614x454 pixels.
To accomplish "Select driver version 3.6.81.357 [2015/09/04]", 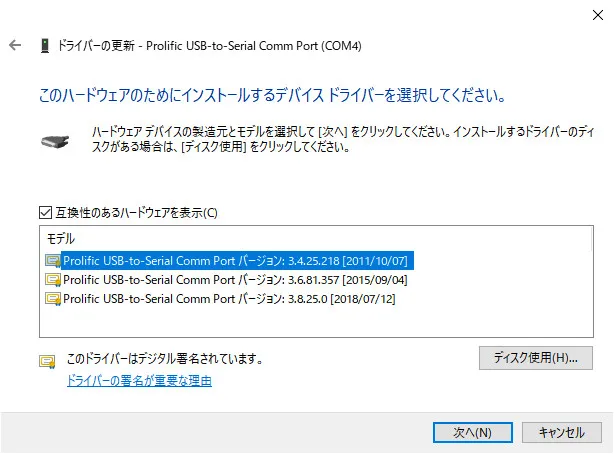I will tap(235, 280).
